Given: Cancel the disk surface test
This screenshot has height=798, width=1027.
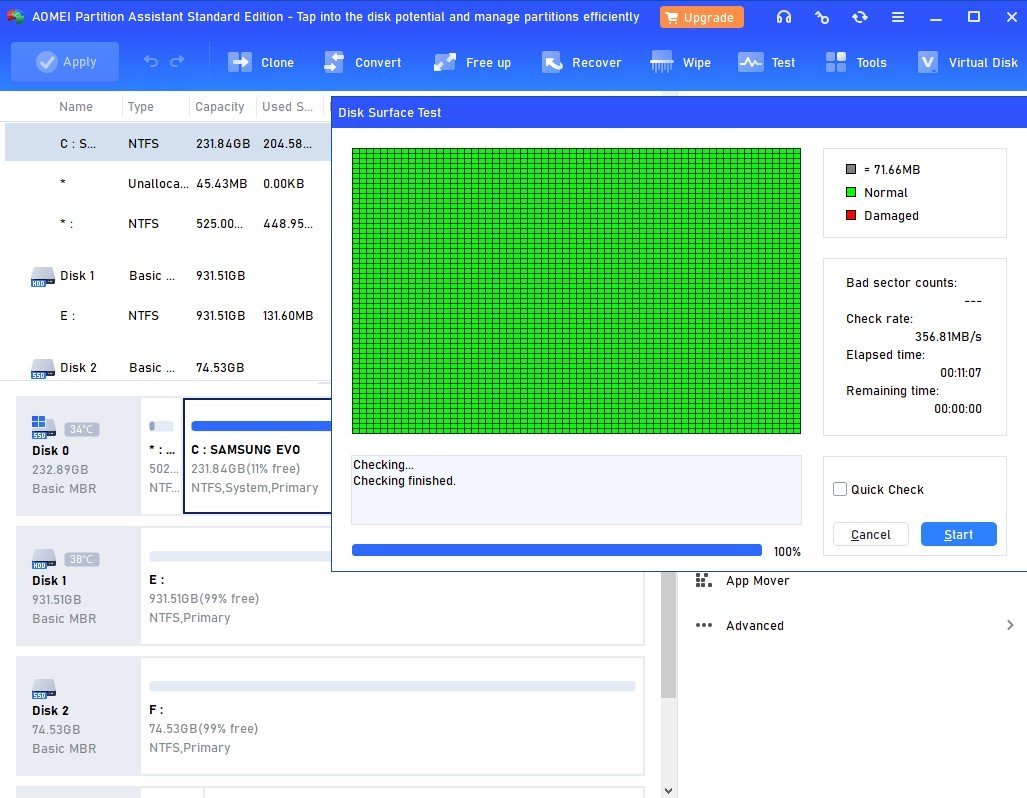Looking at the screenshot, I should [x=870, y=534].
